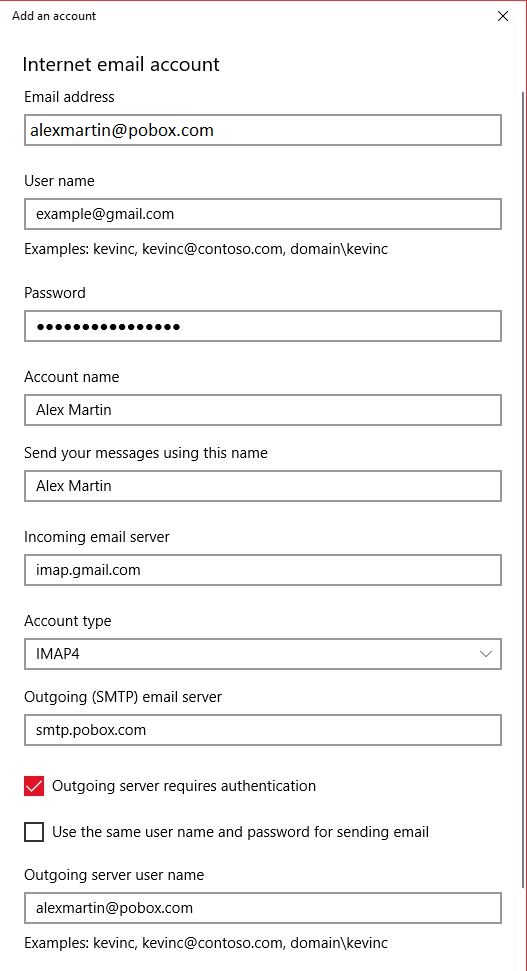
Task: Select the Password field
Action: pos(263,326)
